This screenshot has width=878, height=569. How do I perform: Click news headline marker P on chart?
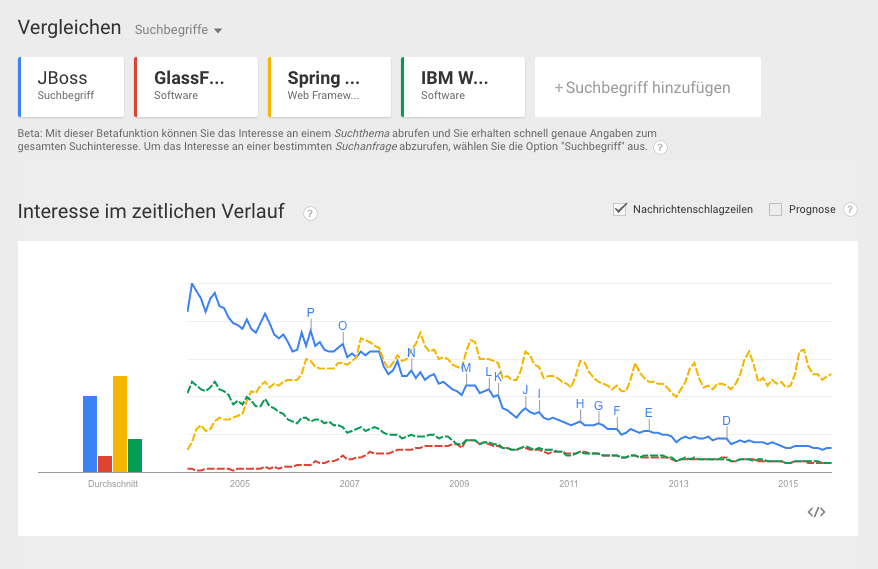coord(310,313)
